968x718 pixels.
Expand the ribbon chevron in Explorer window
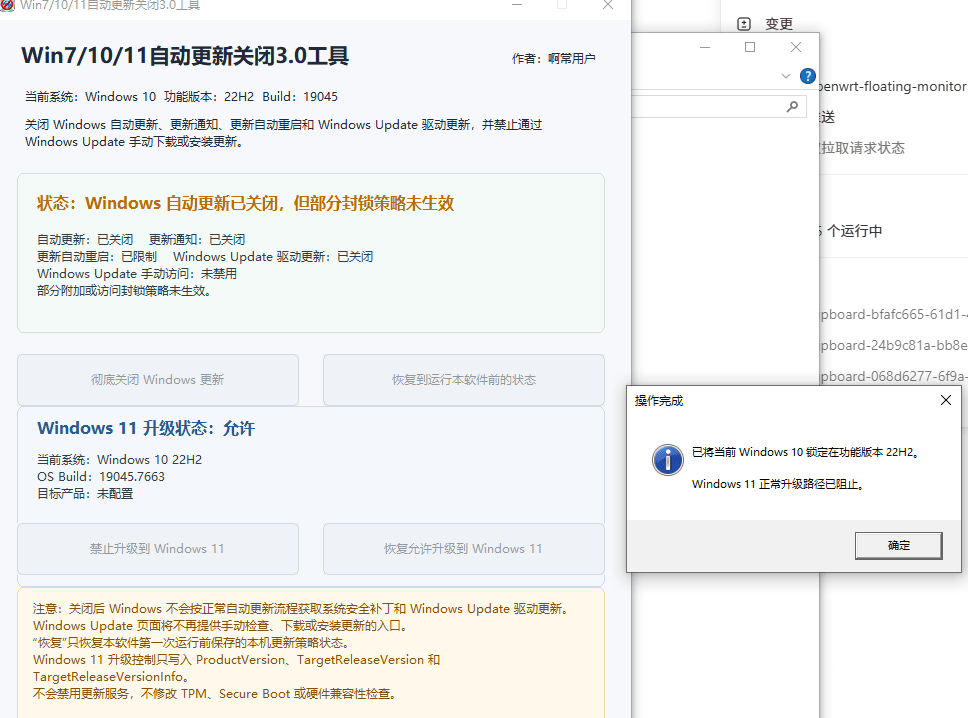(x=785, y=76)
